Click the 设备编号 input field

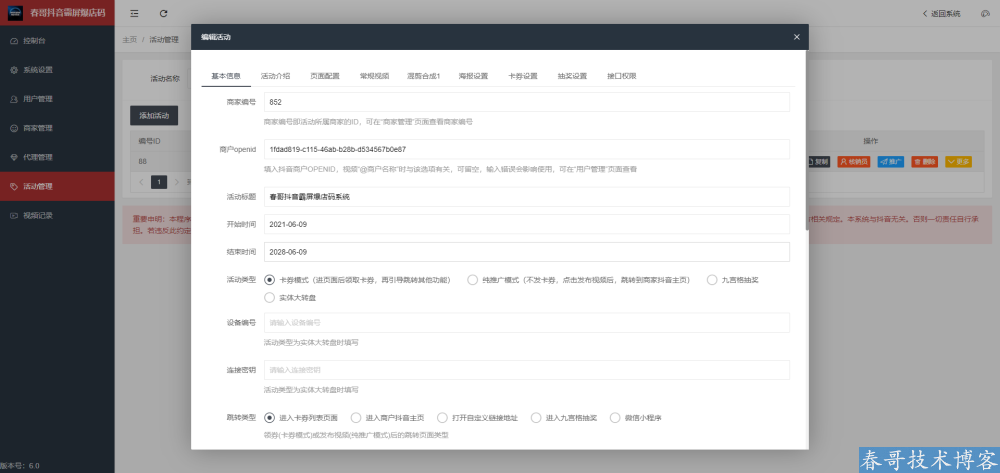[x=527, y=323]
